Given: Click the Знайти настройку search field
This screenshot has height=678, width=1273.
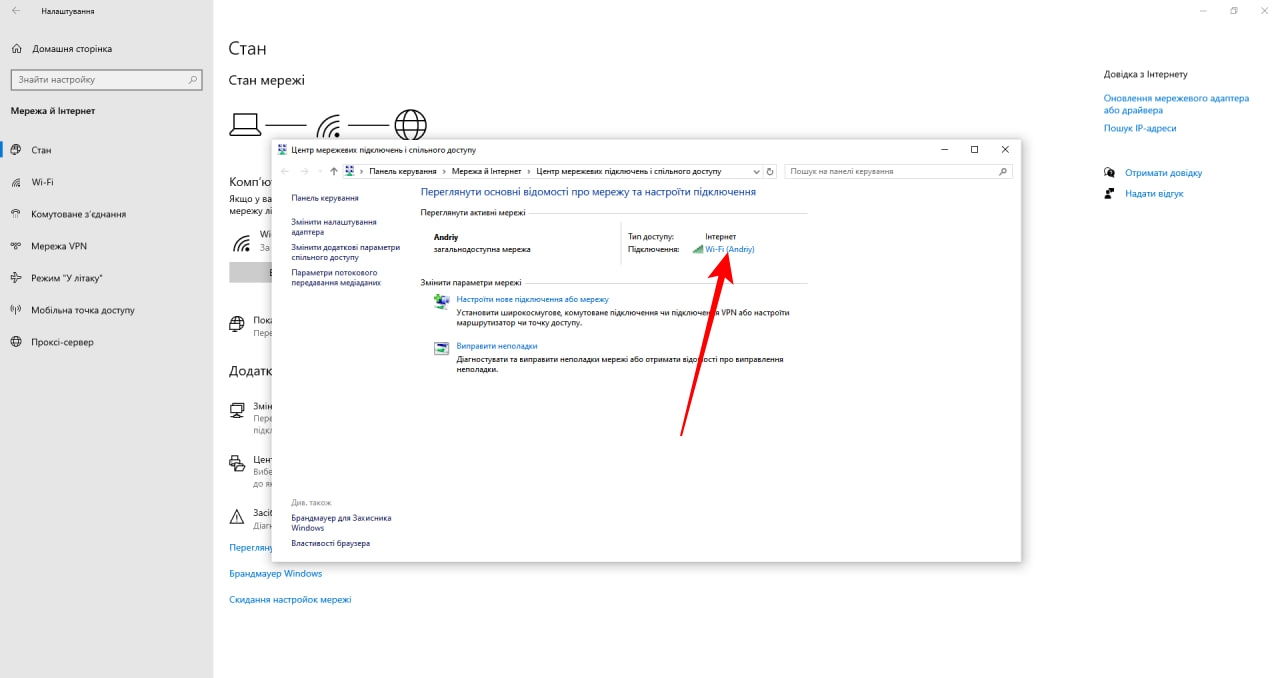Looking at the screenshot, I should click(x=106, y=80).
